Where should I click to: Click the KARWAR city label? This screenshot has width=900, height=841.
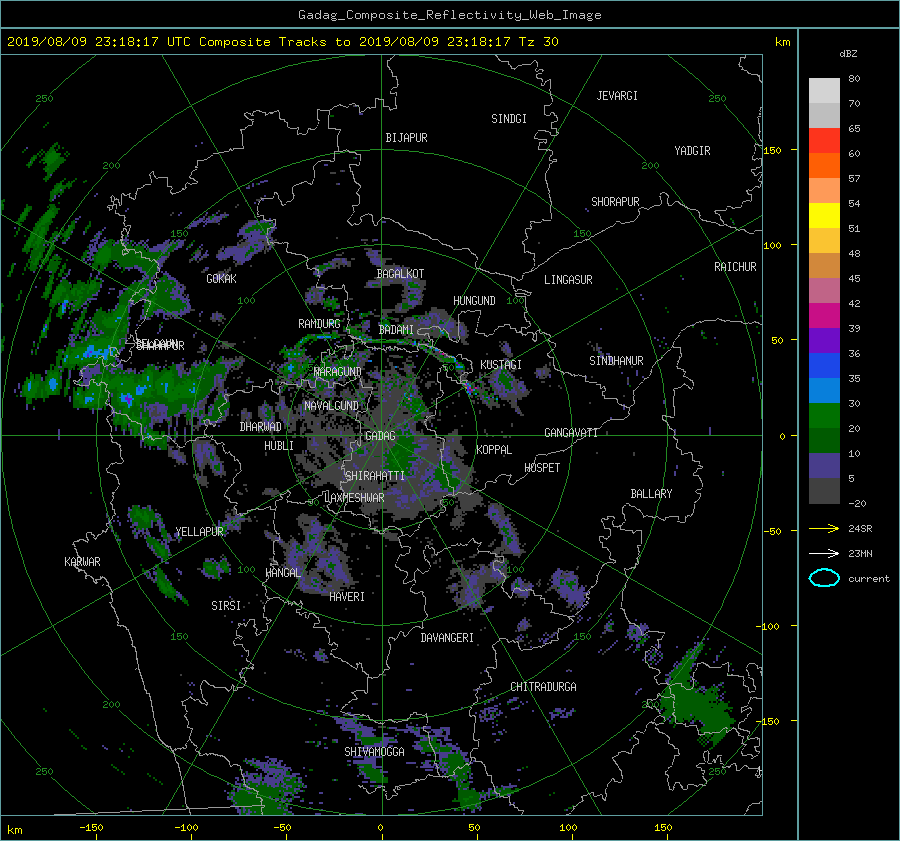[82, 562]
